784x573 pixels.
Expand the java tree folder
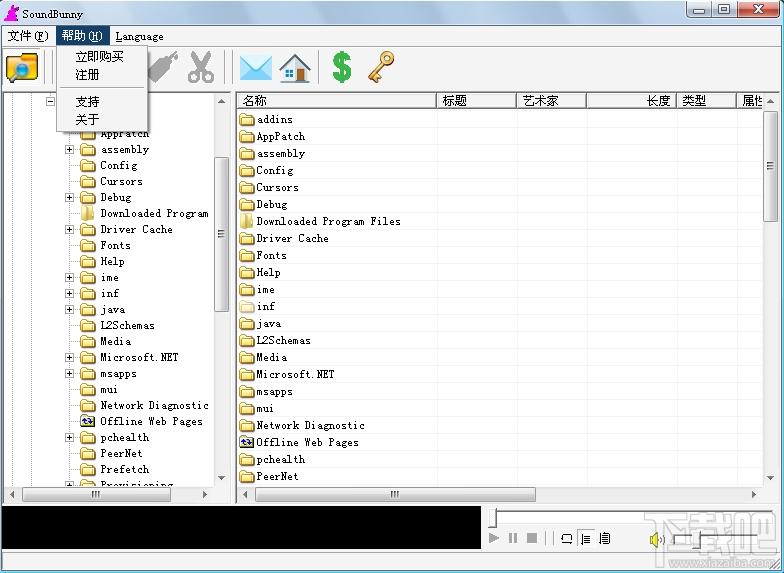tap(70, 310)
